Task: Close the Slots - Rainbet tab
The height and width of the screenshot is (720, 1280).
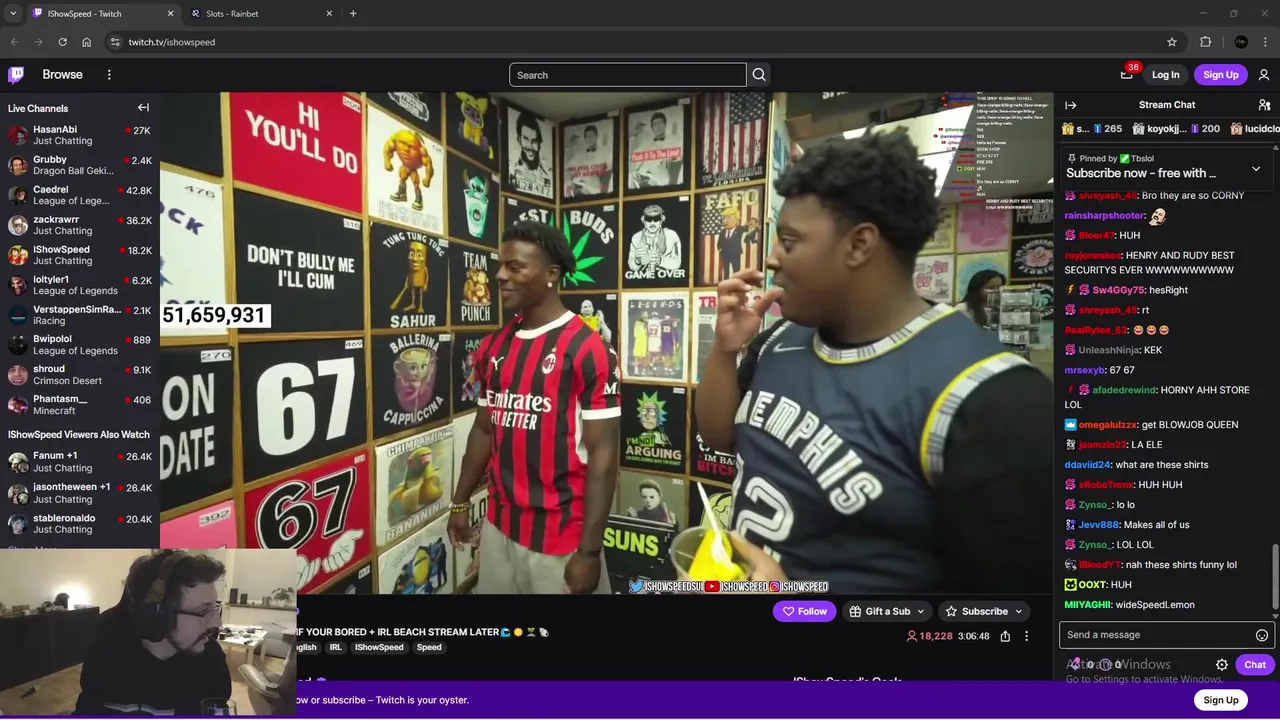Action: tap(329, 14)
